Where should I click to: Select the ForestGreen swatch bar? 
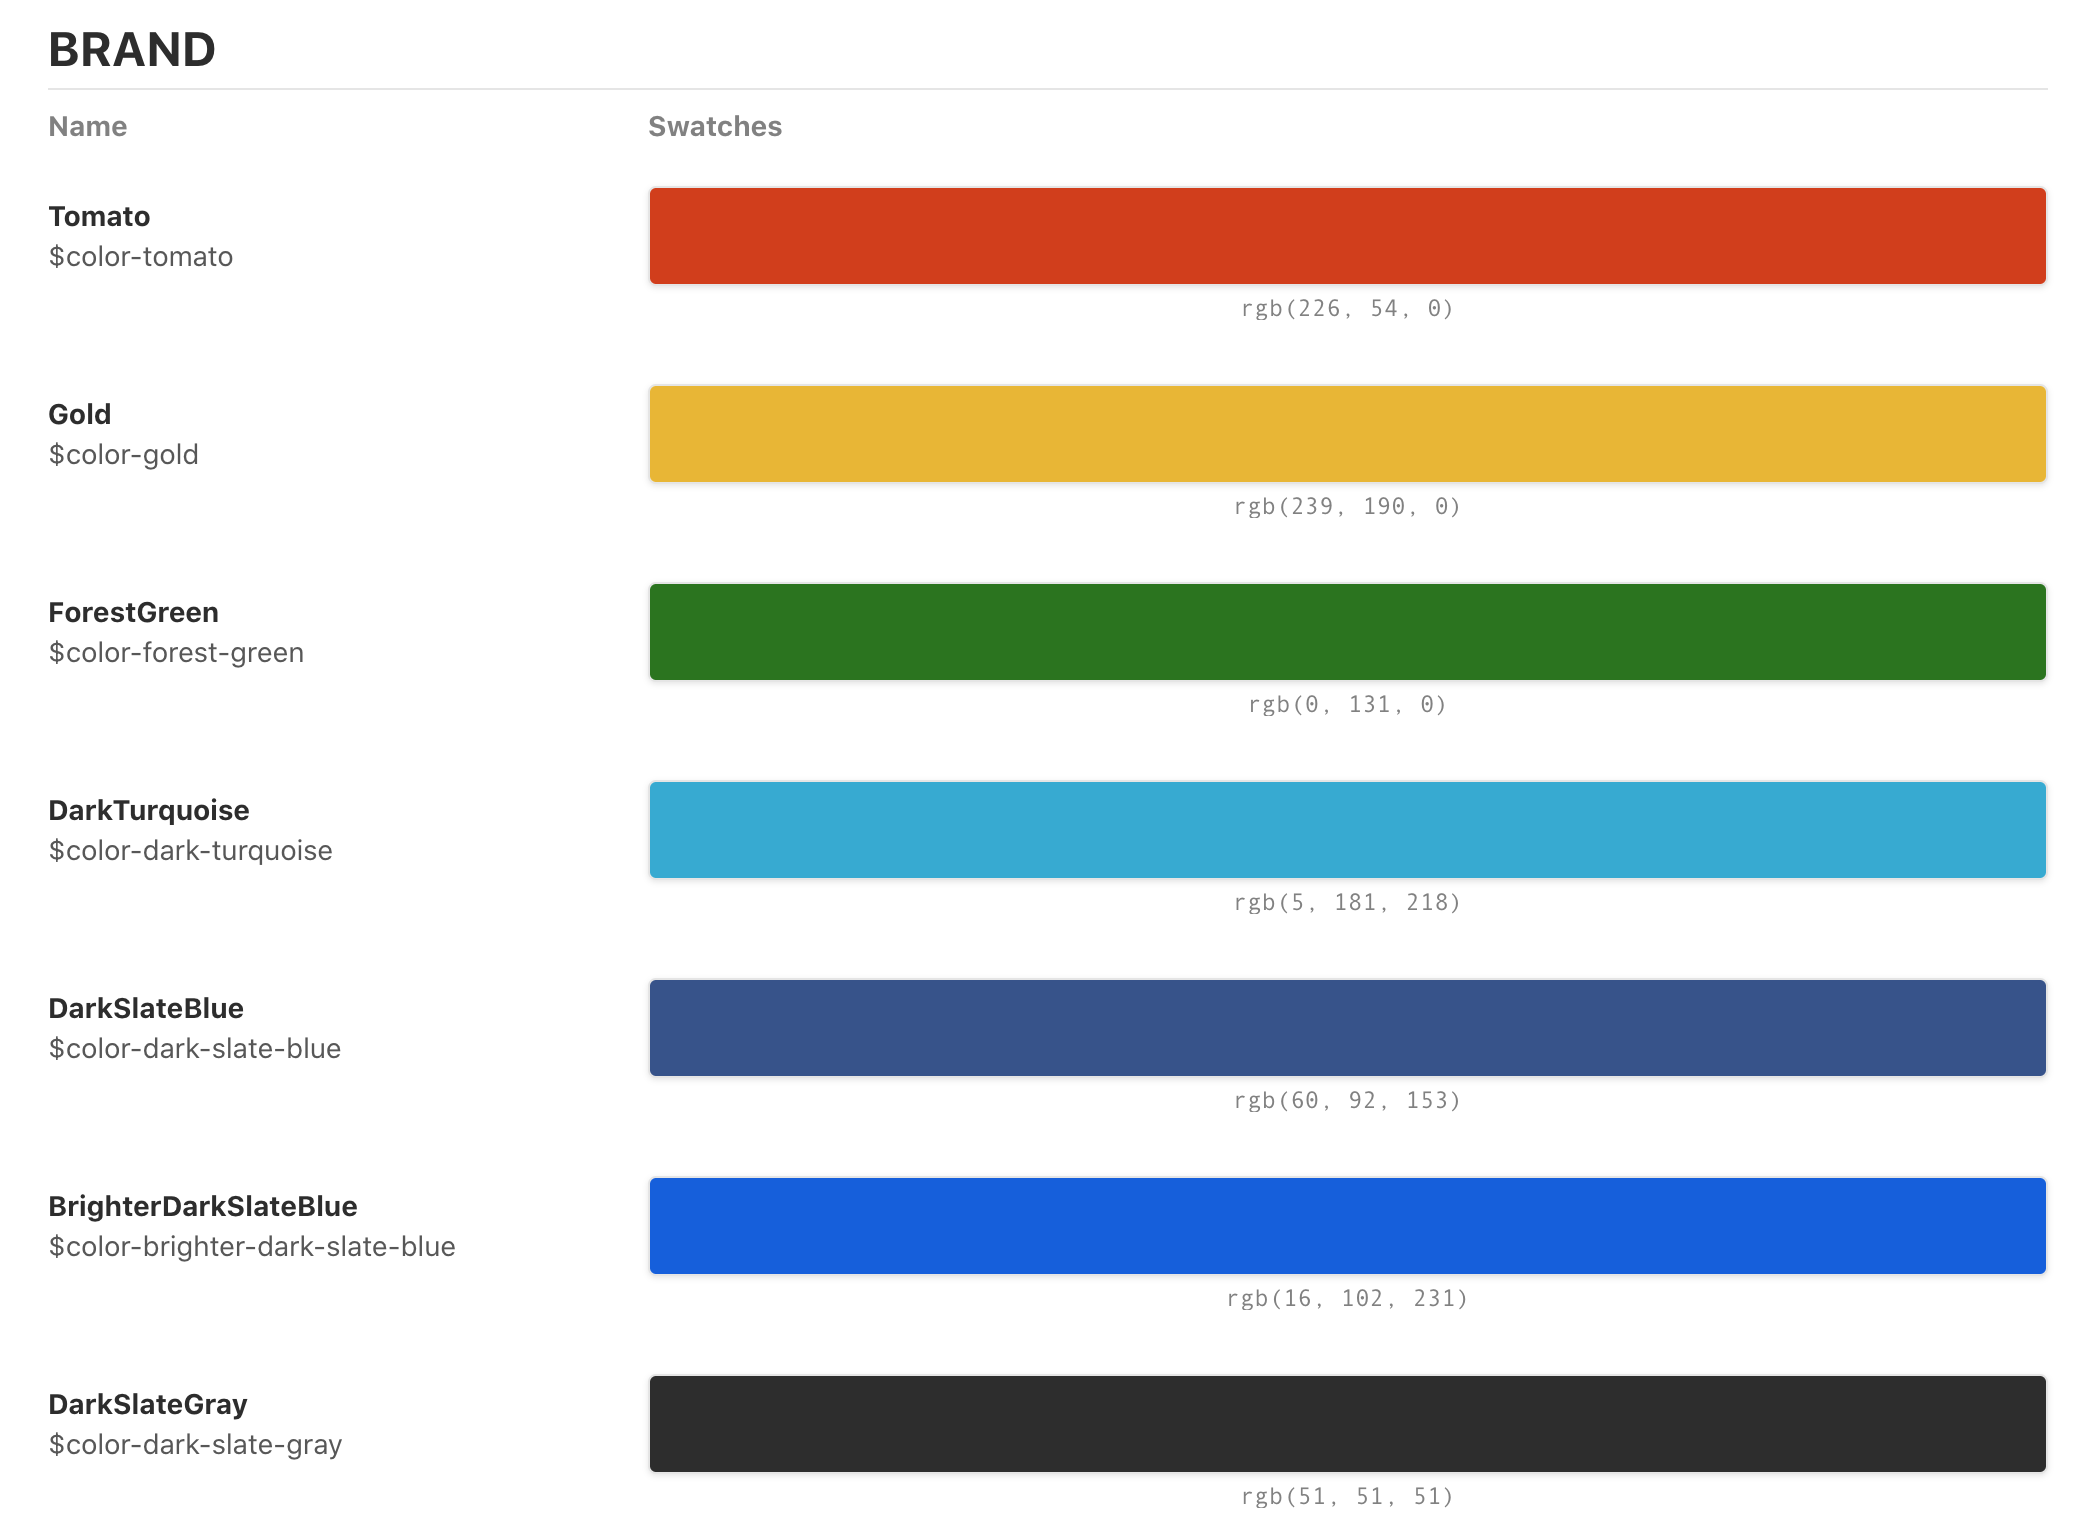click(x=1347, y=632)
